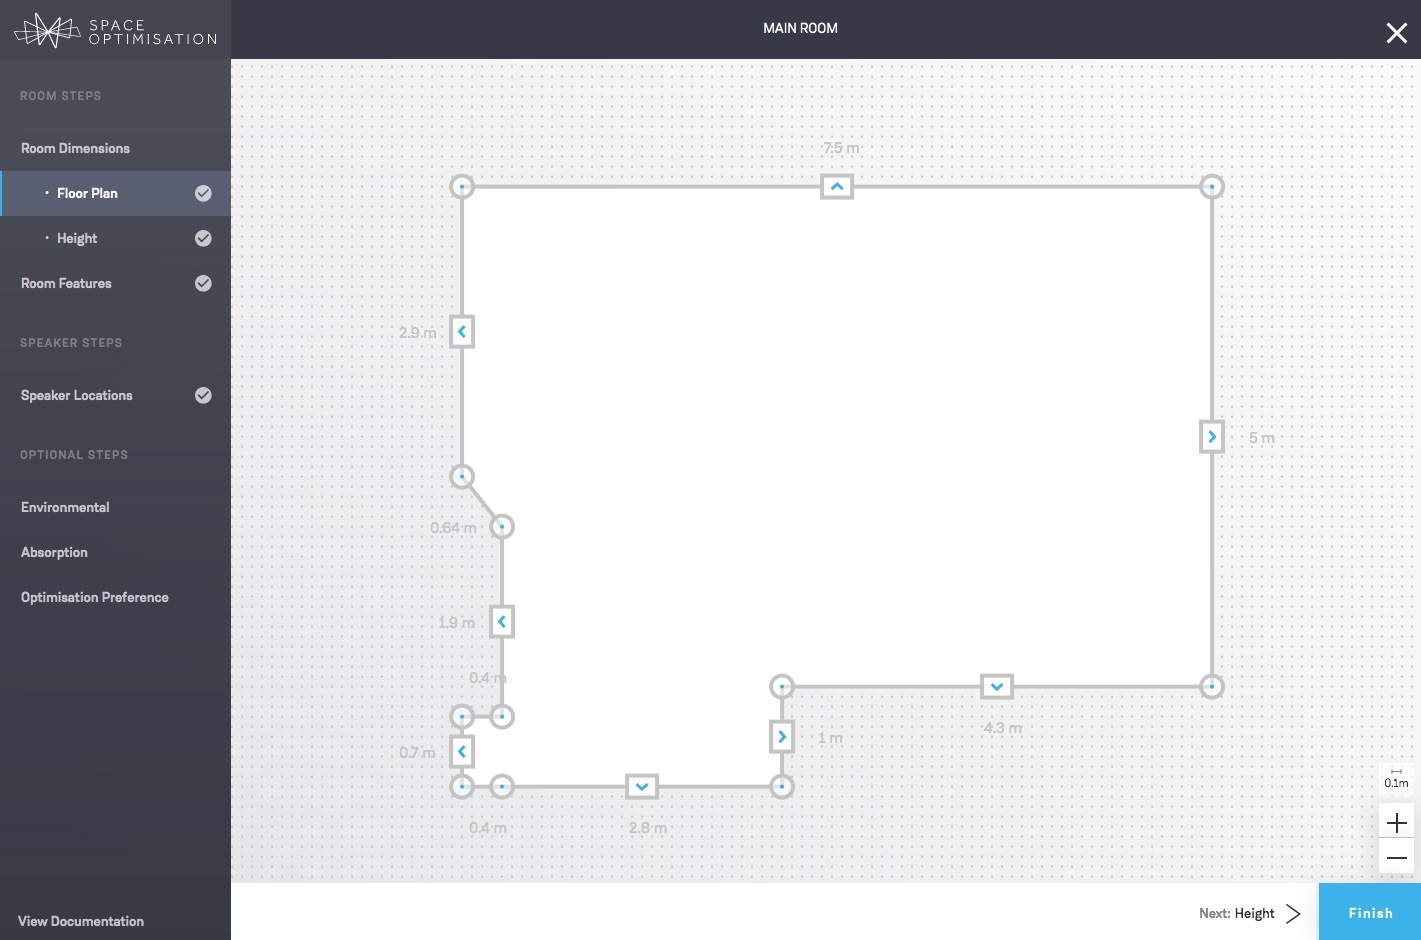Select corner node at bottom of 2.9 m wall
1421x940 pixels.
[x=461, y=476]
